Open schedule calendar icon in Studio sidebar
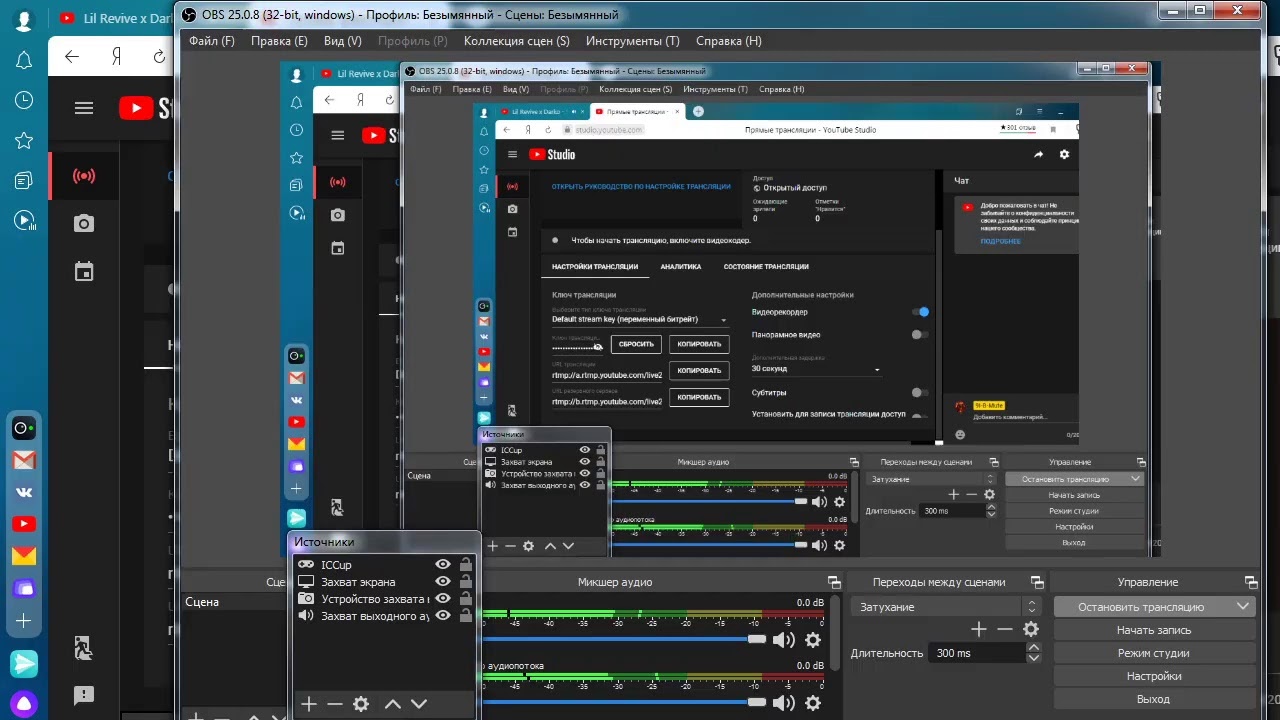The image size is (1280, 720). (84, 271)
